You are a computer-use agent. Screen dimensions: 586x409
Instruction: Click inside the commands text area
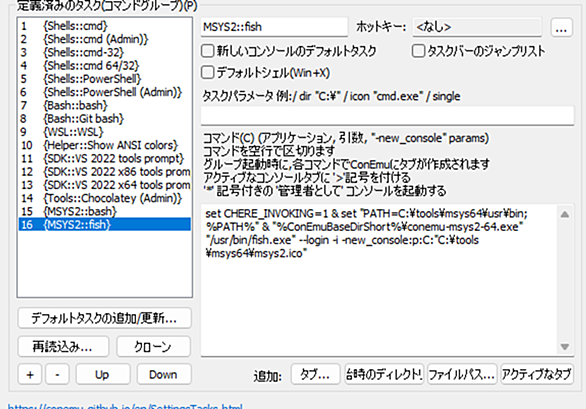[379, 280]
